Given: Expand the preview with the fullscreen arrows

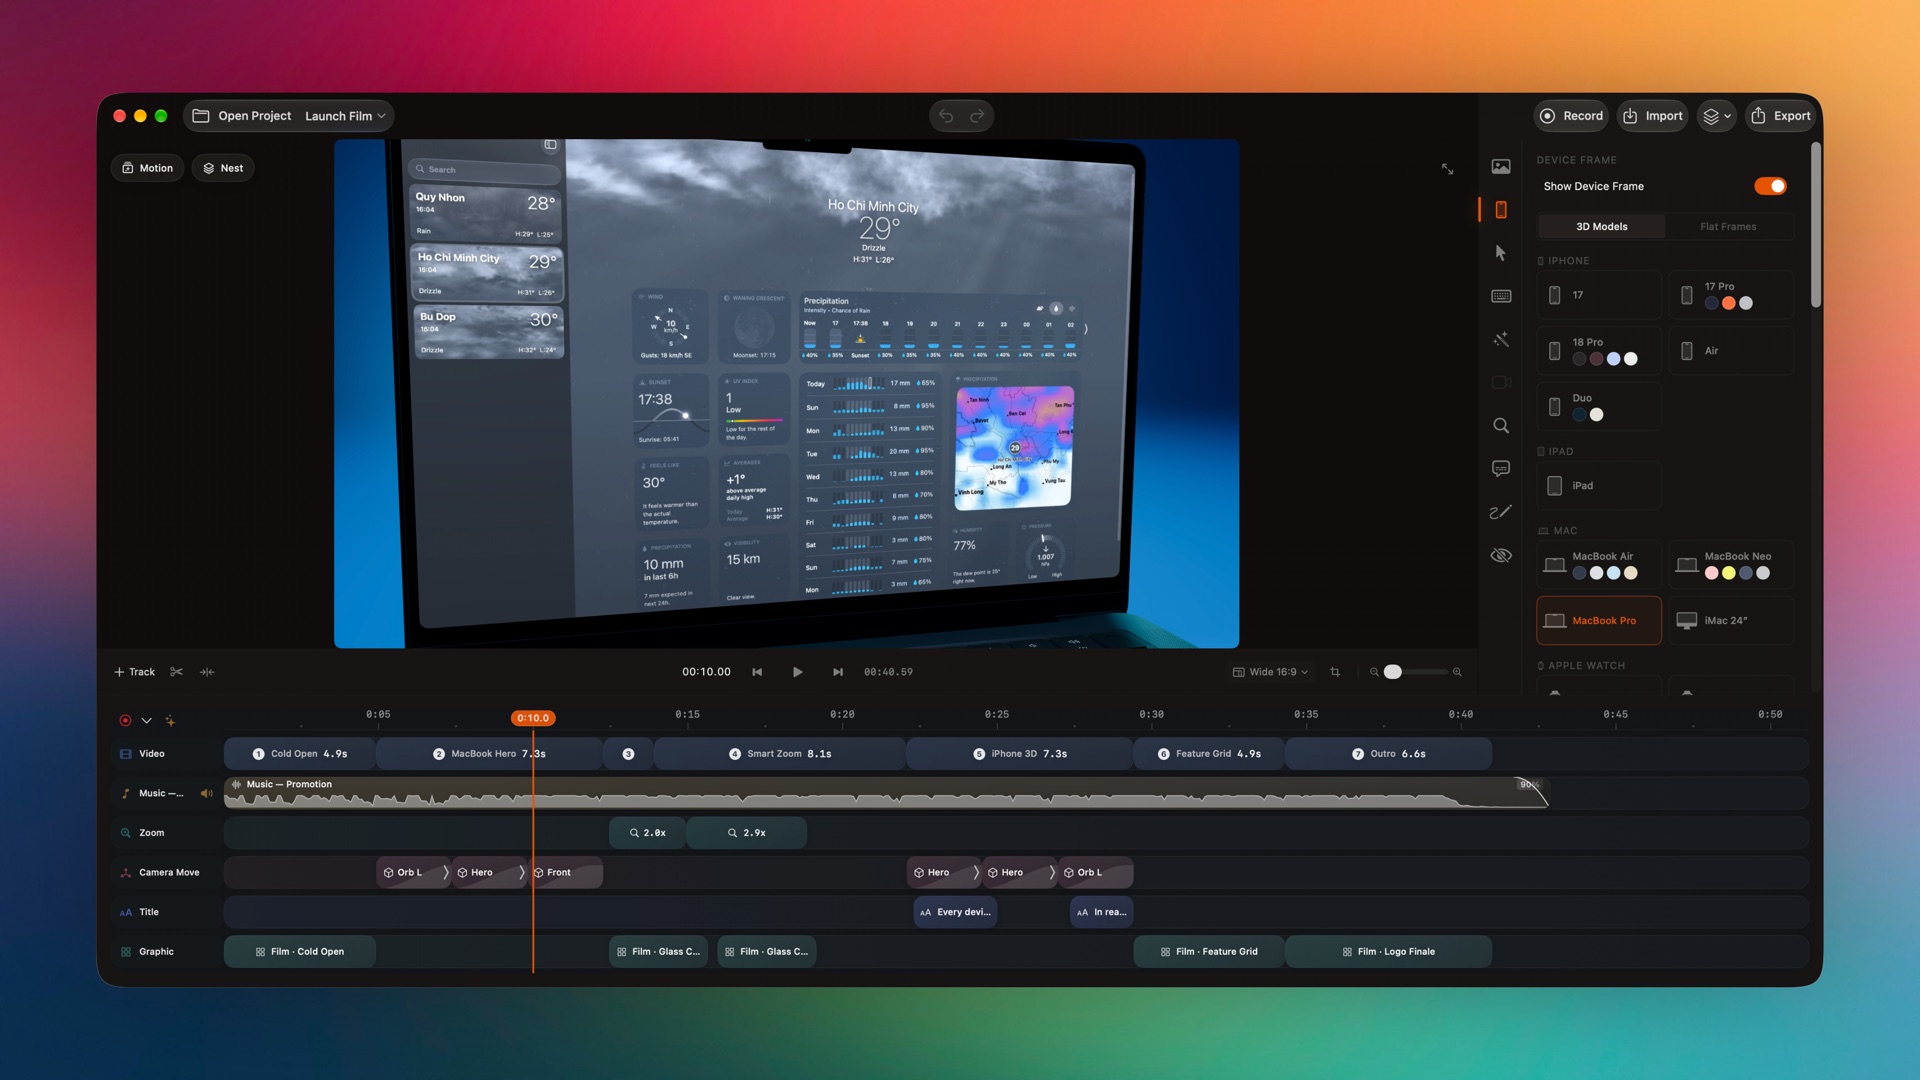Looking at the screenshot, I should [x=1447, y=169].
